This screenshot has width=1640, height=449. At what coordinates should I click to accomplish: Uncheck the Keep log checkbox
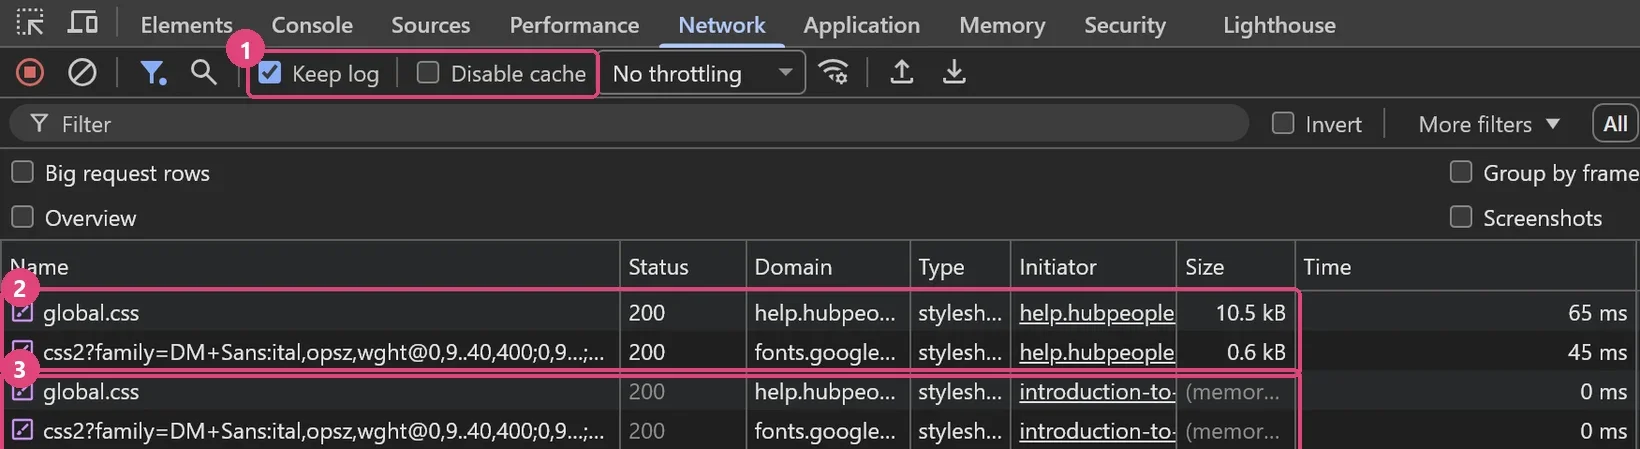click(270, 73)
